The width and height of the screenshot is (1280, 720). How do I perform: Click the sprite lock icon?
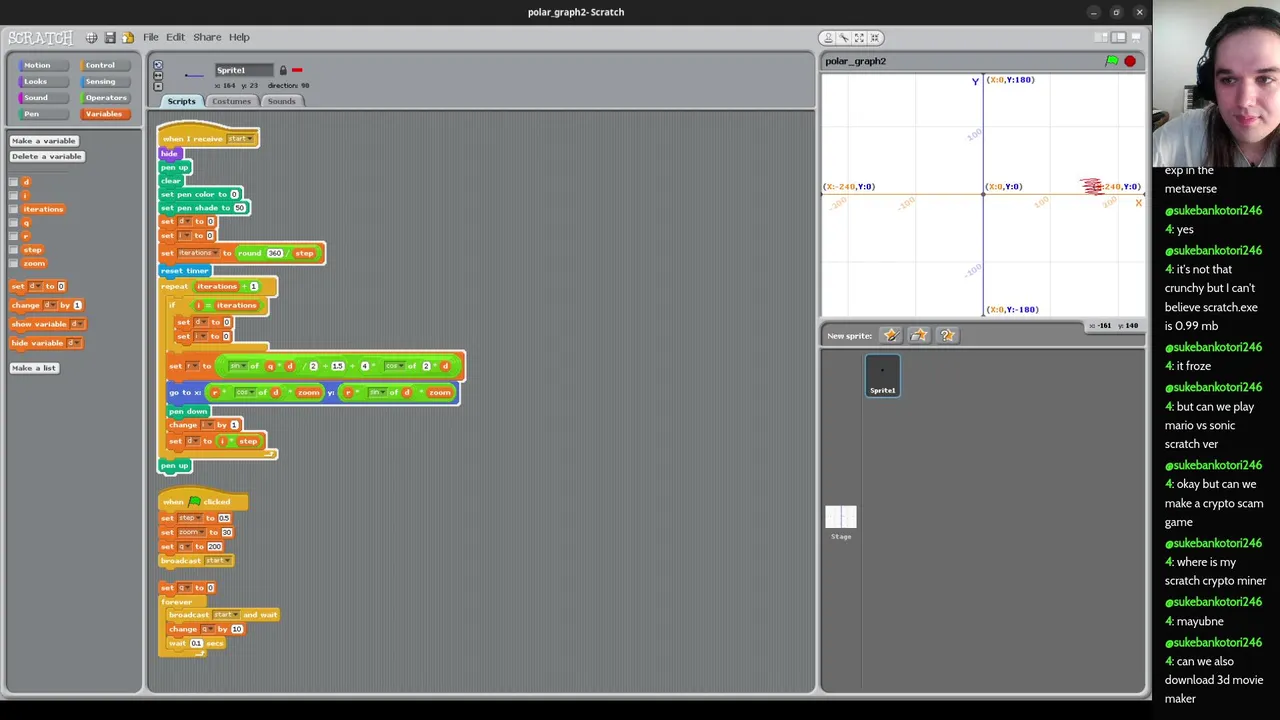[x=283, y=70]
